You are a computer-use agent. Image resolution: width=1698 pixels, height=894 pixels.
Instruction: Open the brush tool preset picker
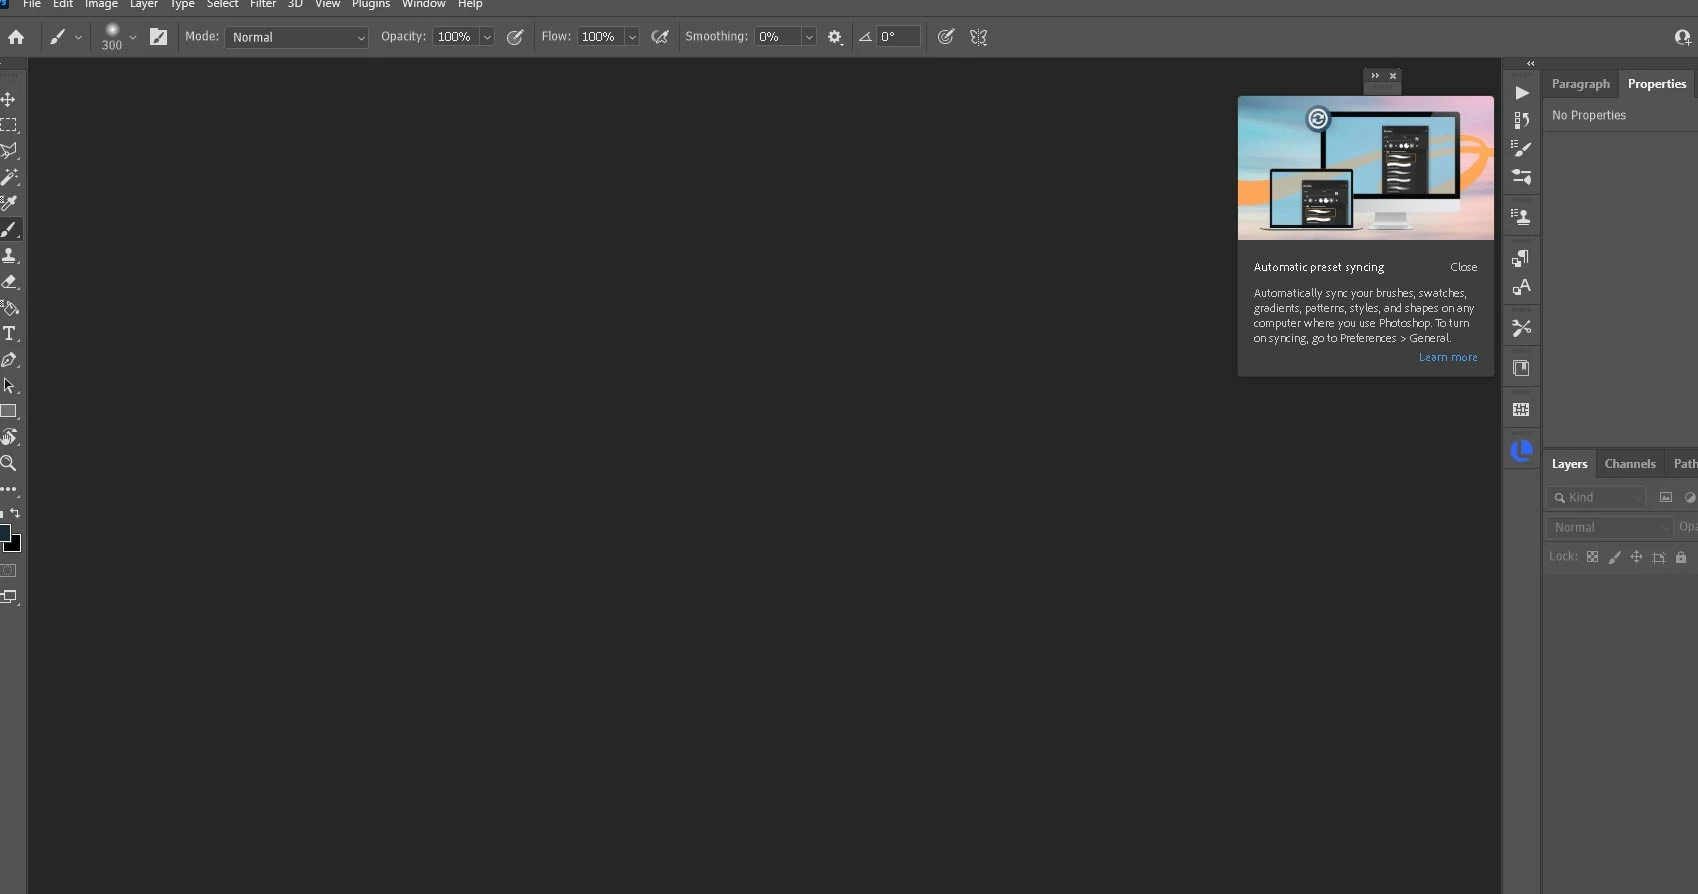[x=65, y=37]
